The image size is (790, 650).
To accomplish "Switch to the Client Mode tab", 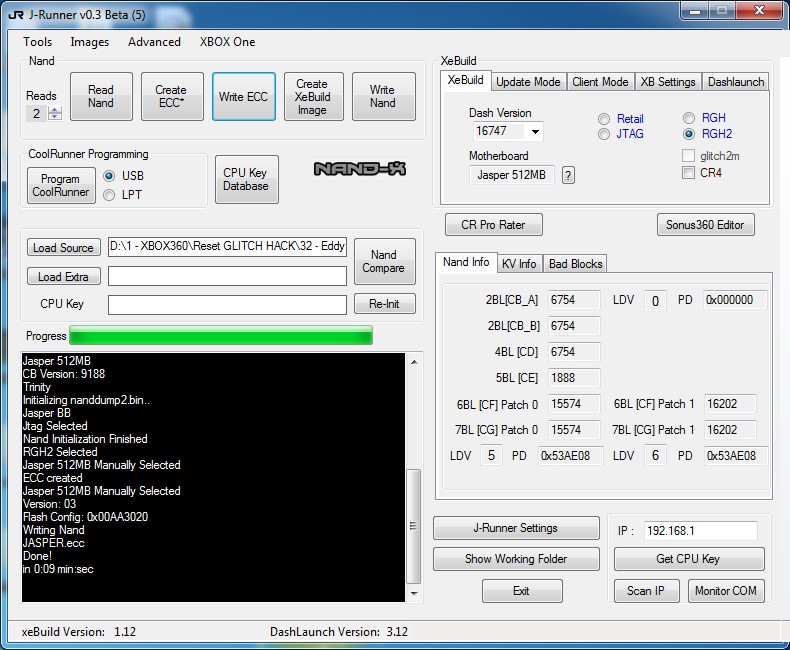I will [x=600, y=82].
